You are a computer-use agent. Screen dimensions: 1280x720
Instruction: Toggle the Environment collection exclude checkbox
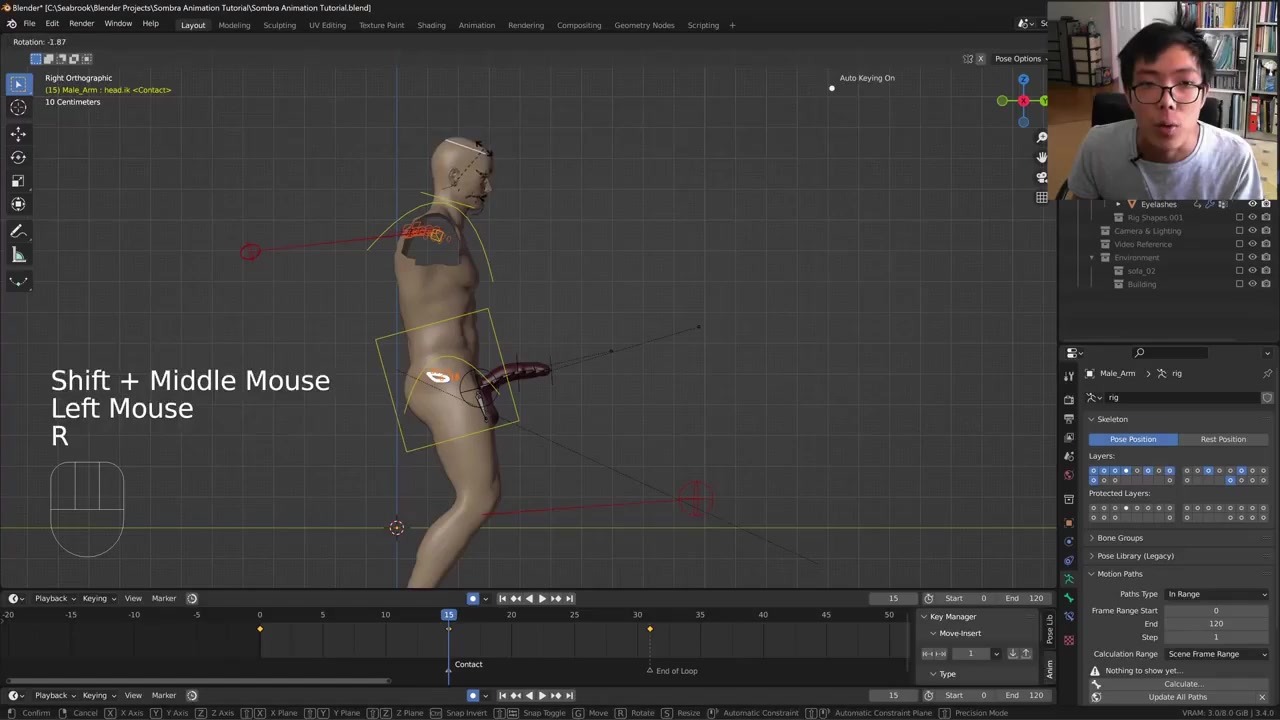(x=1240, y=257)
